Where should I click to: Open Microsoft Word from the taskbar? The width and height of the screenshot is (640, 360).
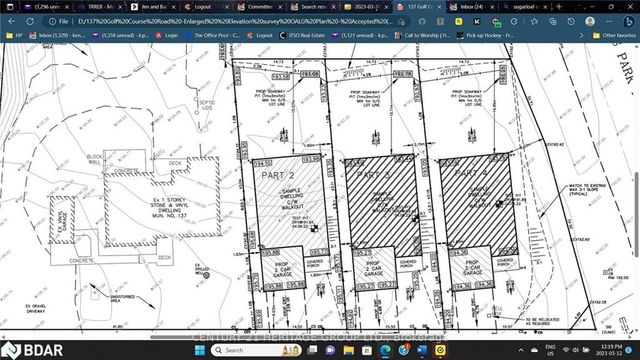coord(422,350)
